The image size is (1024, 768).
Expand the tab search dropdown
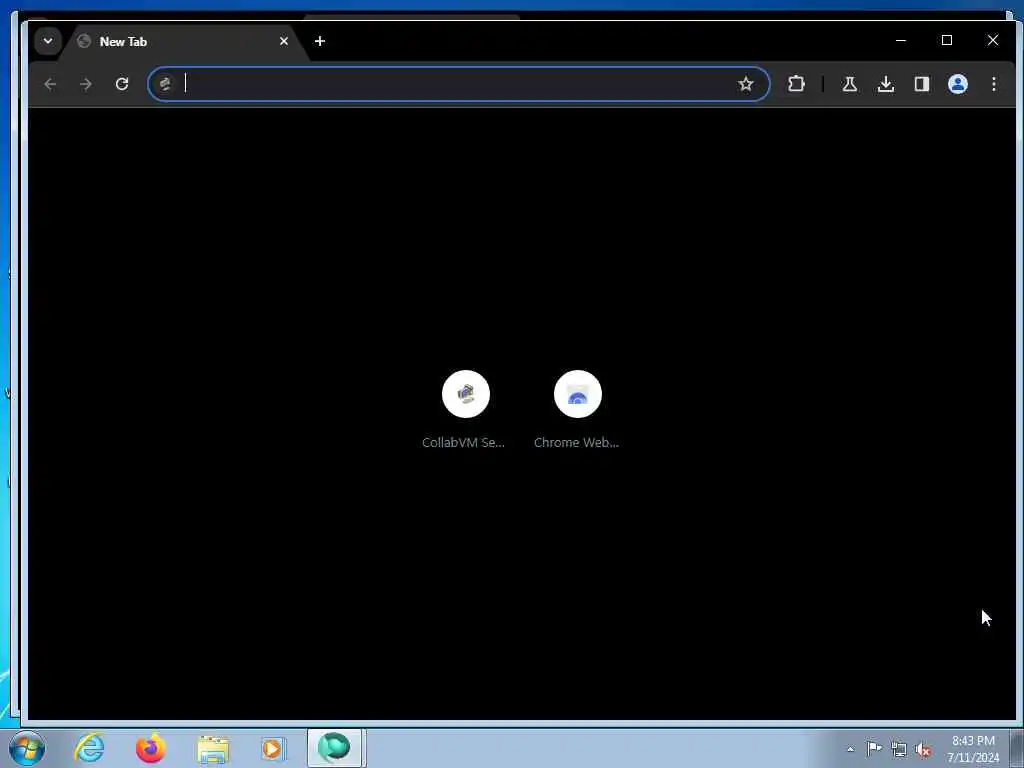pos(48,41)
